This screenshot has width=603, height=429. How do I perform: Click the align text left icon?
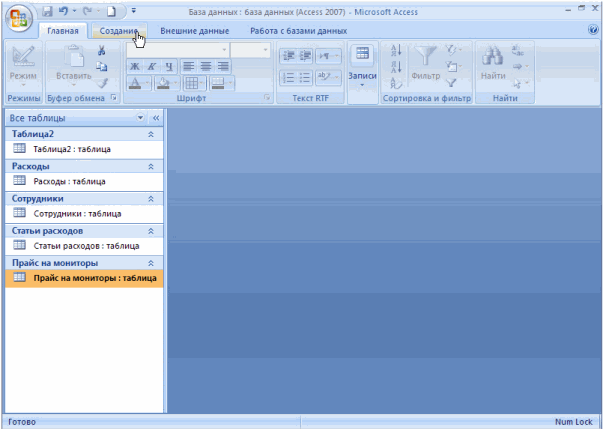(188, 66)
